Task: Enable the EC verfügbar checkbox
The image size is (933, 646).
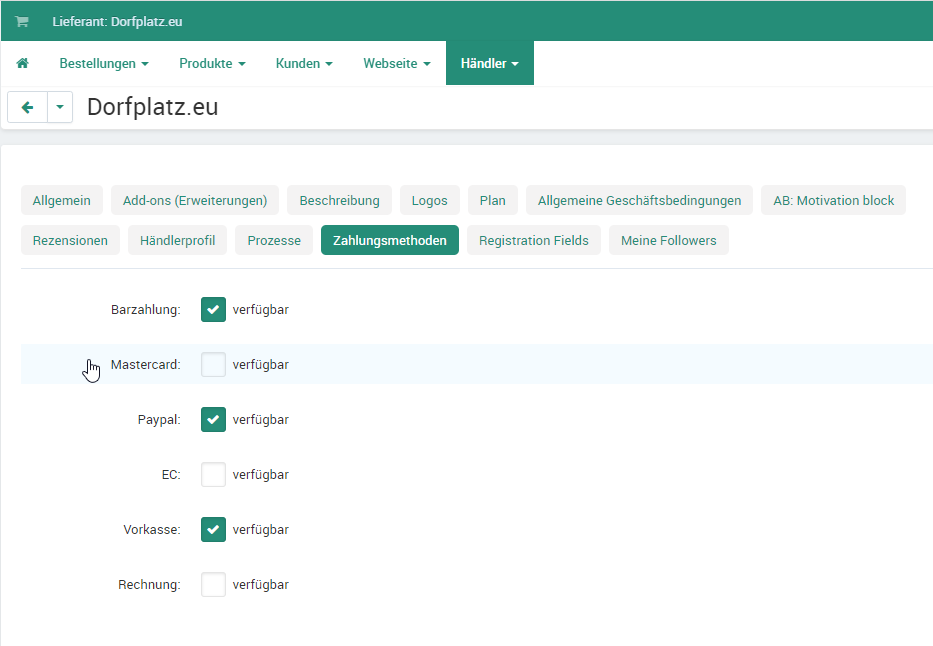Action: 213,475
